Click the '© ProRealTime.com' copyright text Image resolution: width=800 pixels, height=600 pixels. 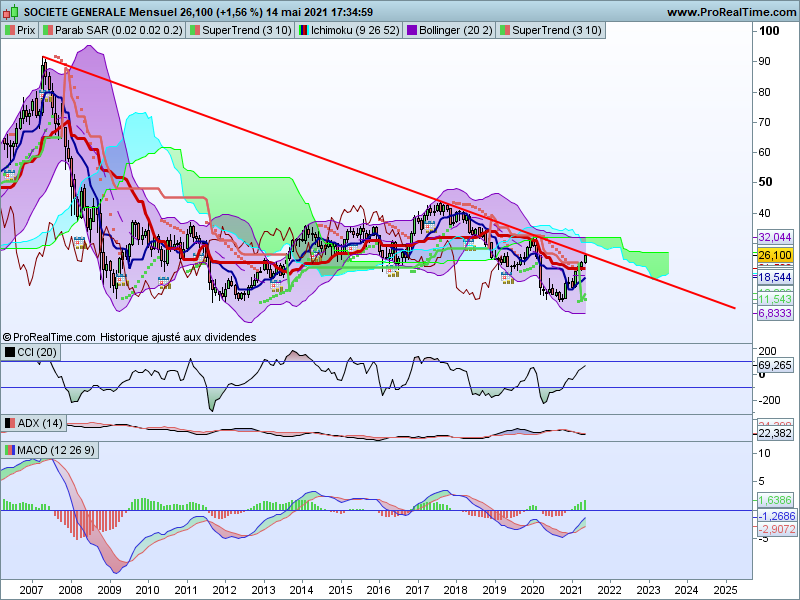49,337
